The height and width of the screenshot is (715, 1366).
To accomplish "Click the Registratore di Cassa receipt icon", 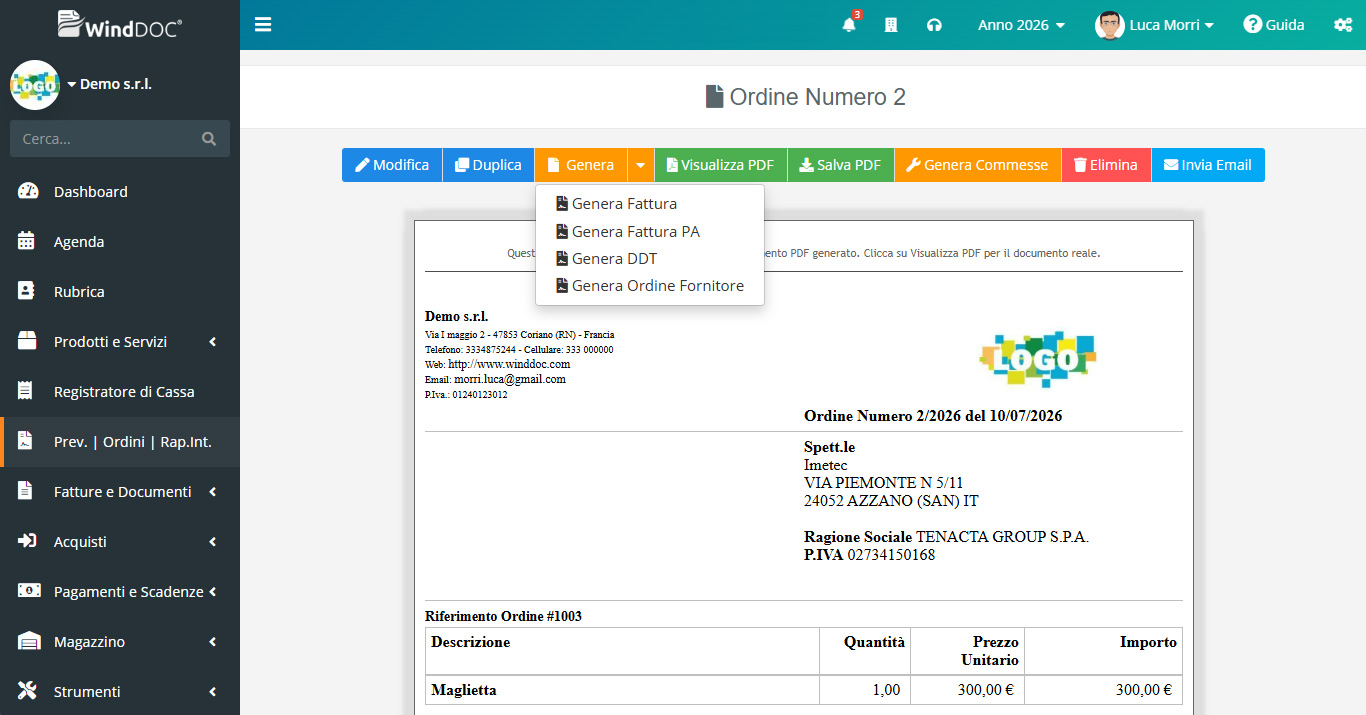I will click(27, 391).
